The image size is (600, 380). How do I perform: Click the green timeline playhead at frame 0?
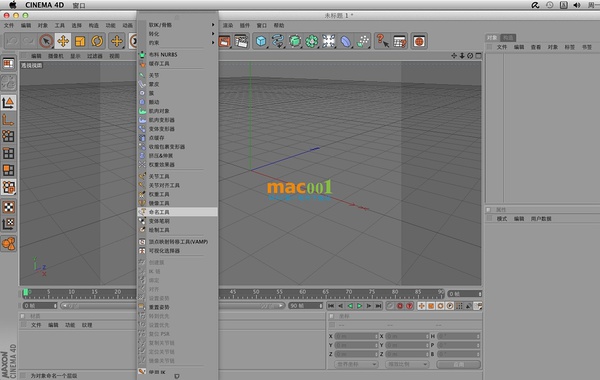tap(26, 293)
